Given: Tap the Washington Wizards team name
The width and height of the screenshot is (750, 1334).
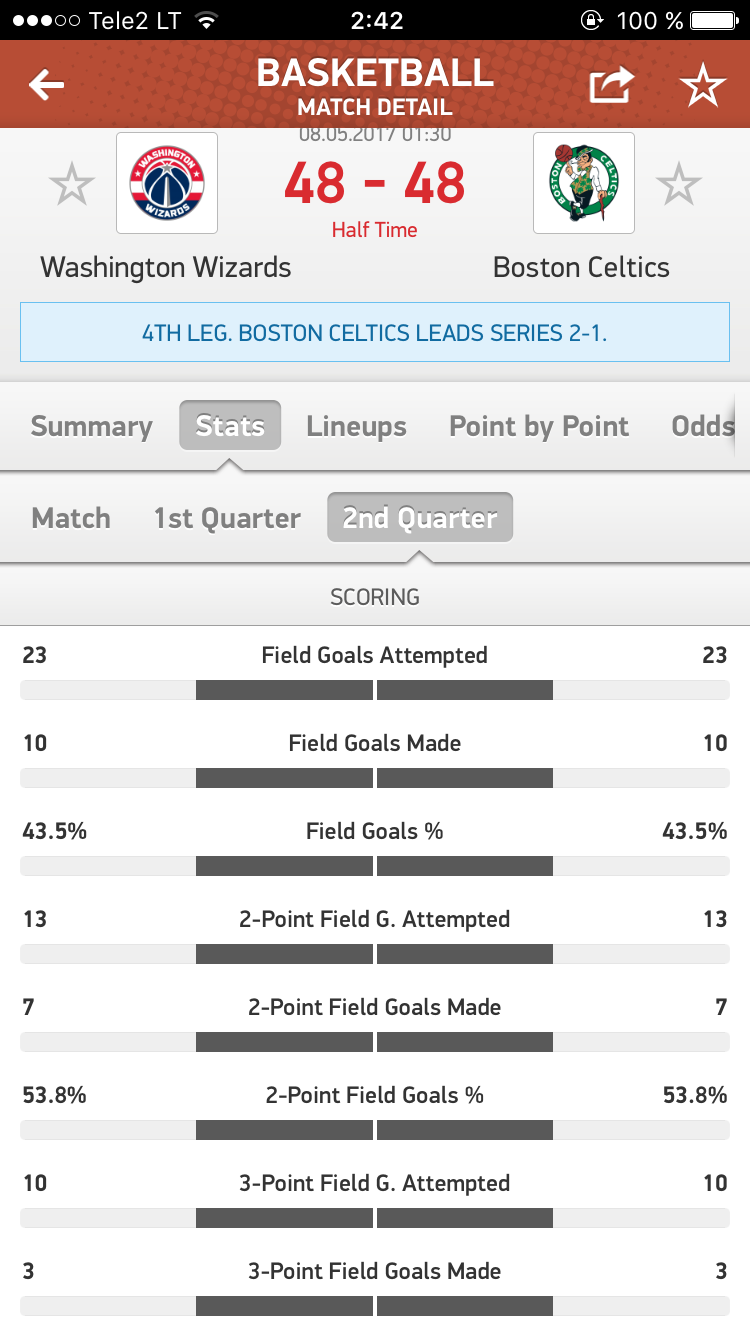Looking at the screenshot, I should click(166, 267).
